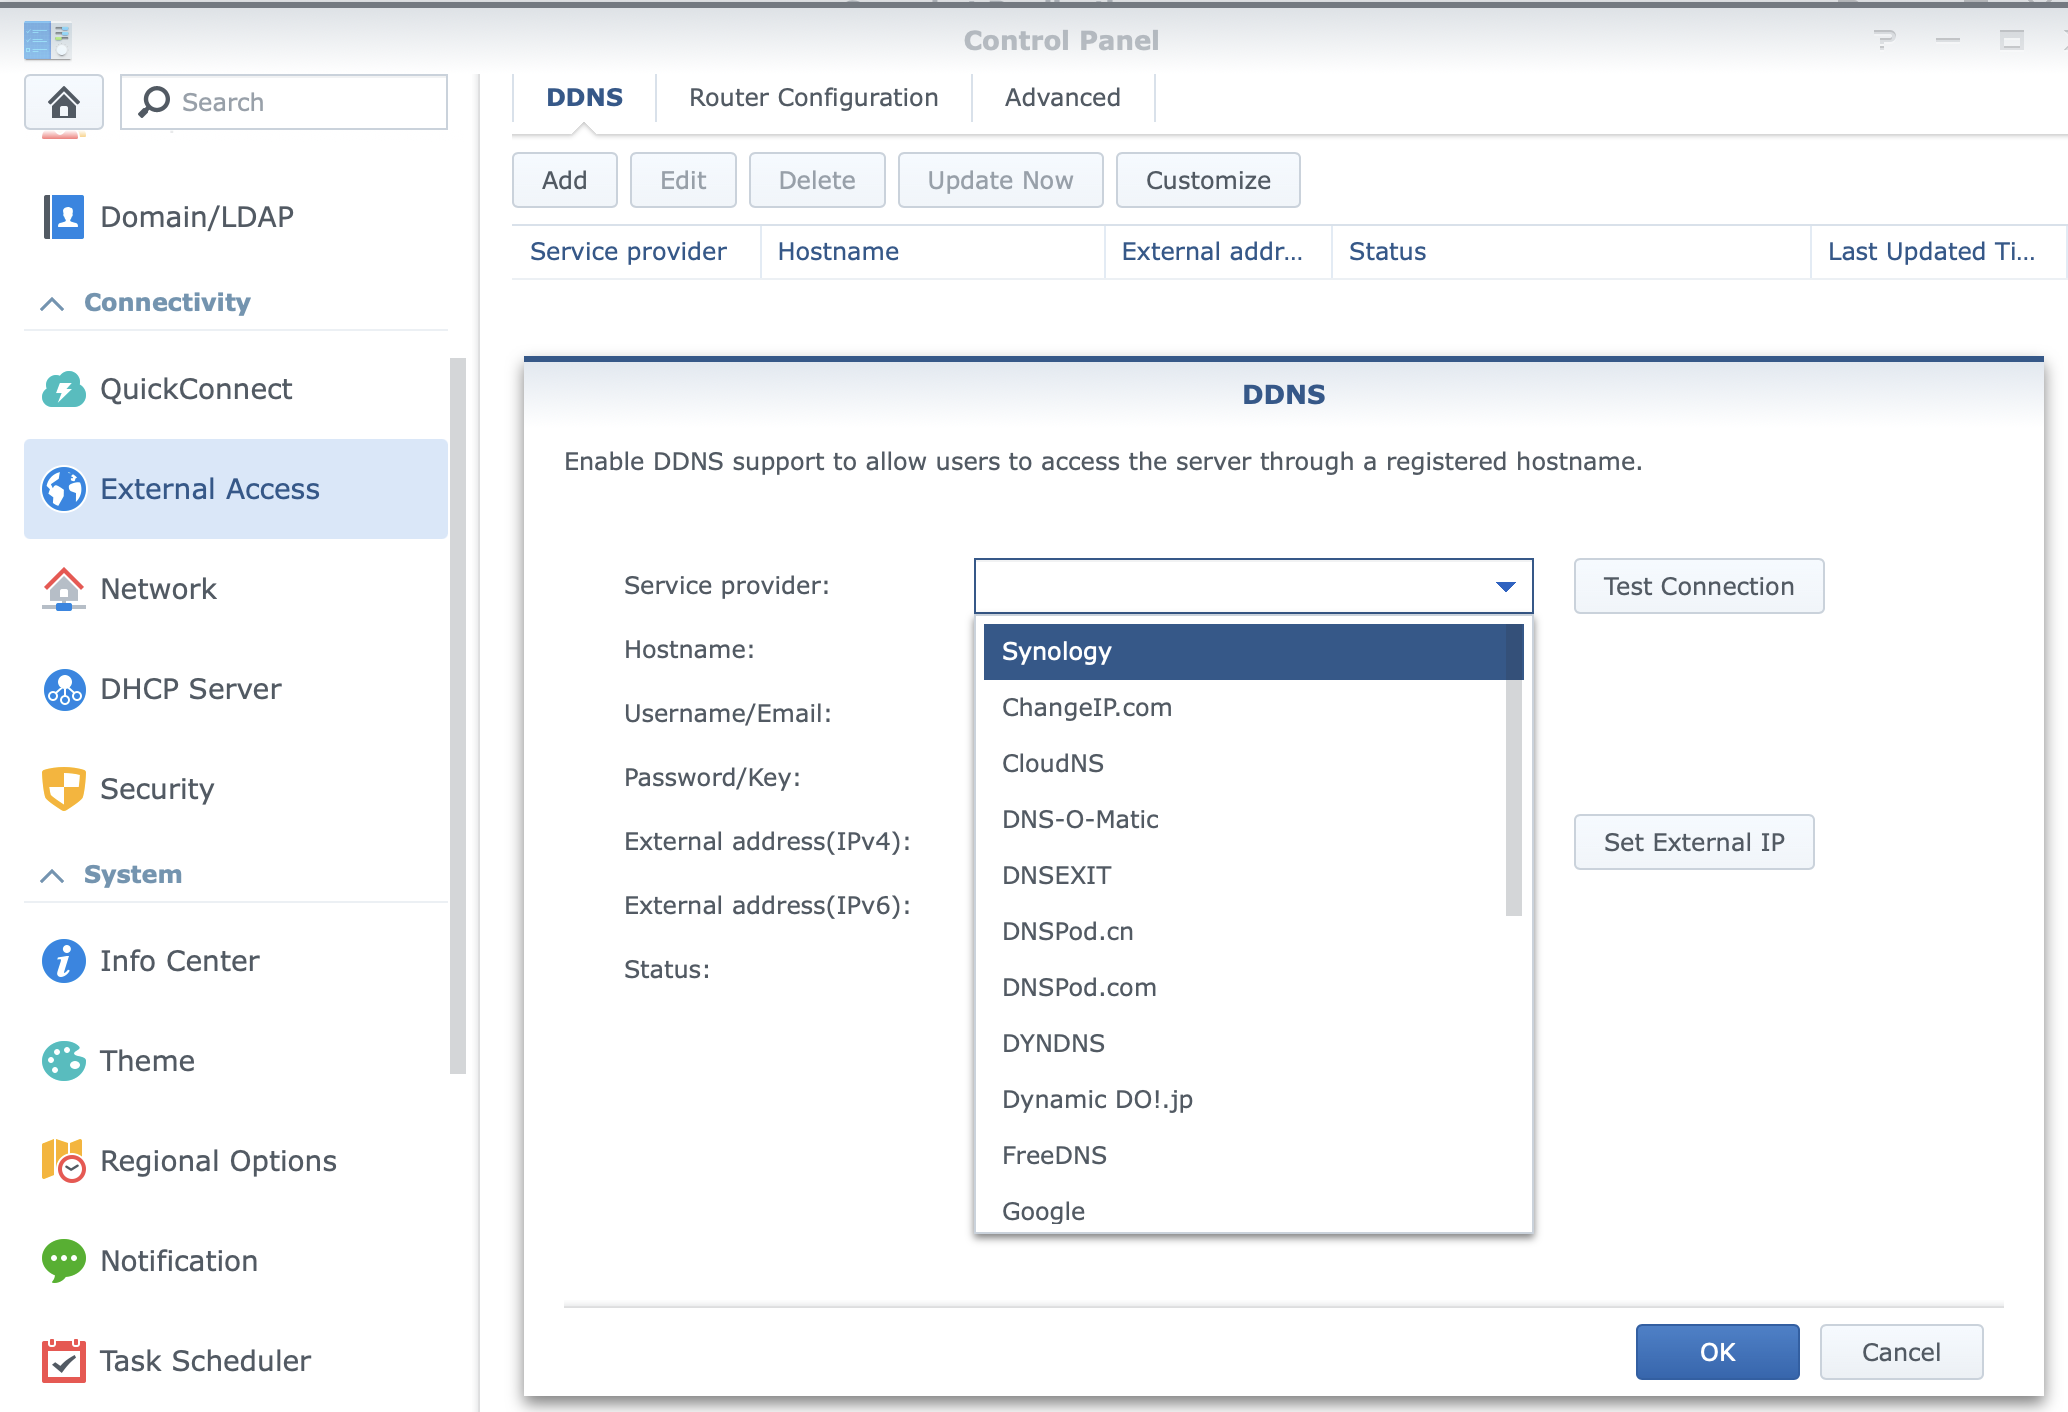The width and height of the screenshot is (2068, 1412).
Task: Click the Customize button
Action: coord(1208,180)
